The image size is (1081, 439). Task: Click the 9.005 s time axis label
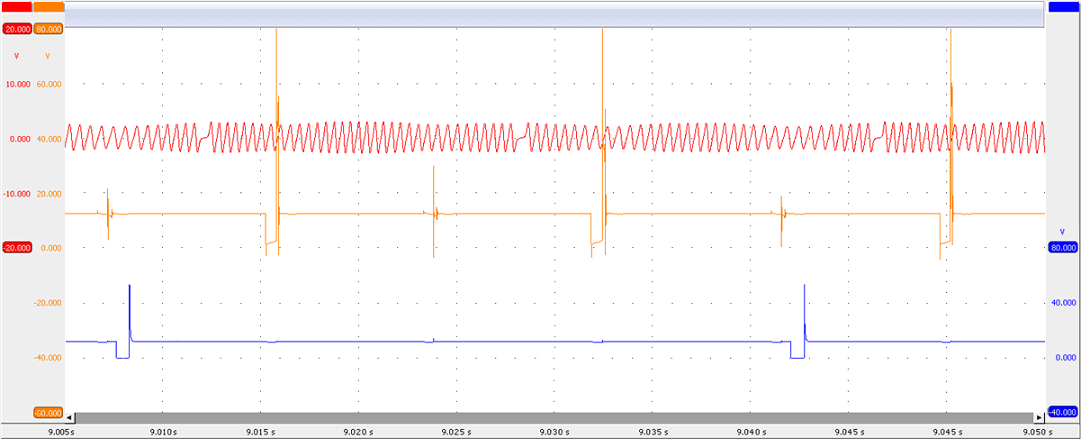point(62,431)
